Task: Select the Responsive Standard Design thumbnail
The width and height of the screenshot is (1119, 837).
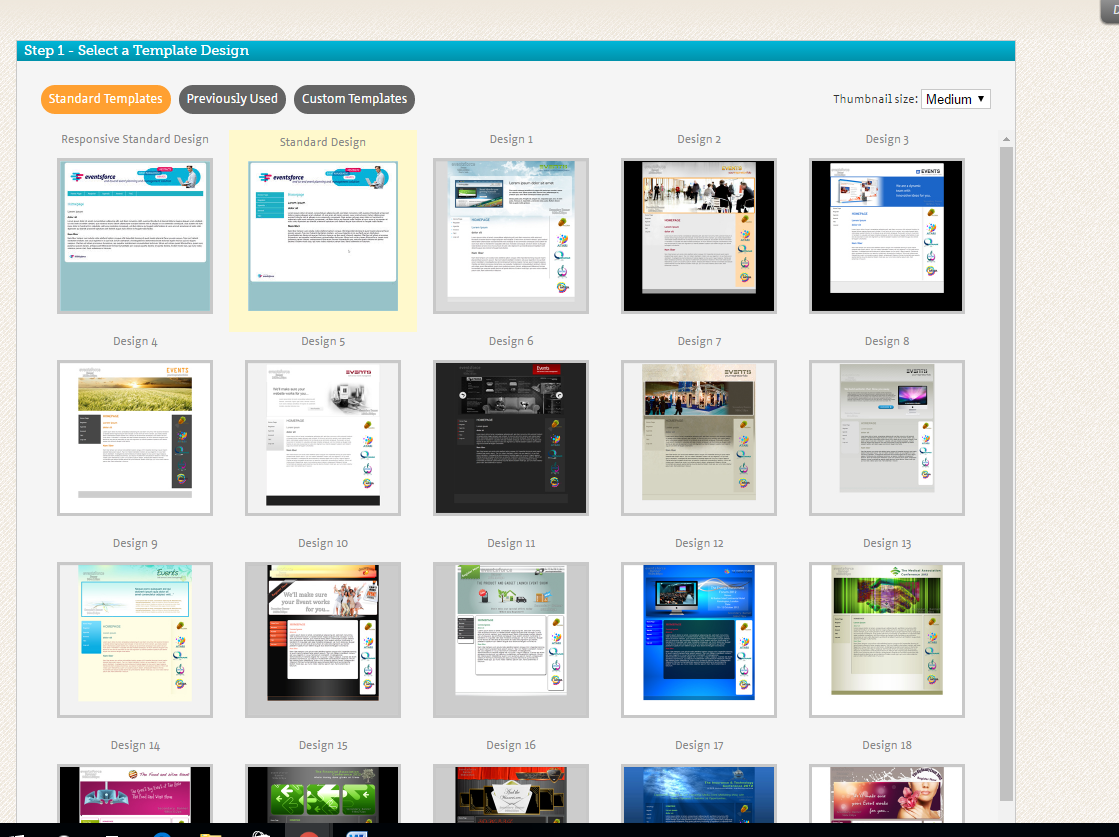Action: 135,236
